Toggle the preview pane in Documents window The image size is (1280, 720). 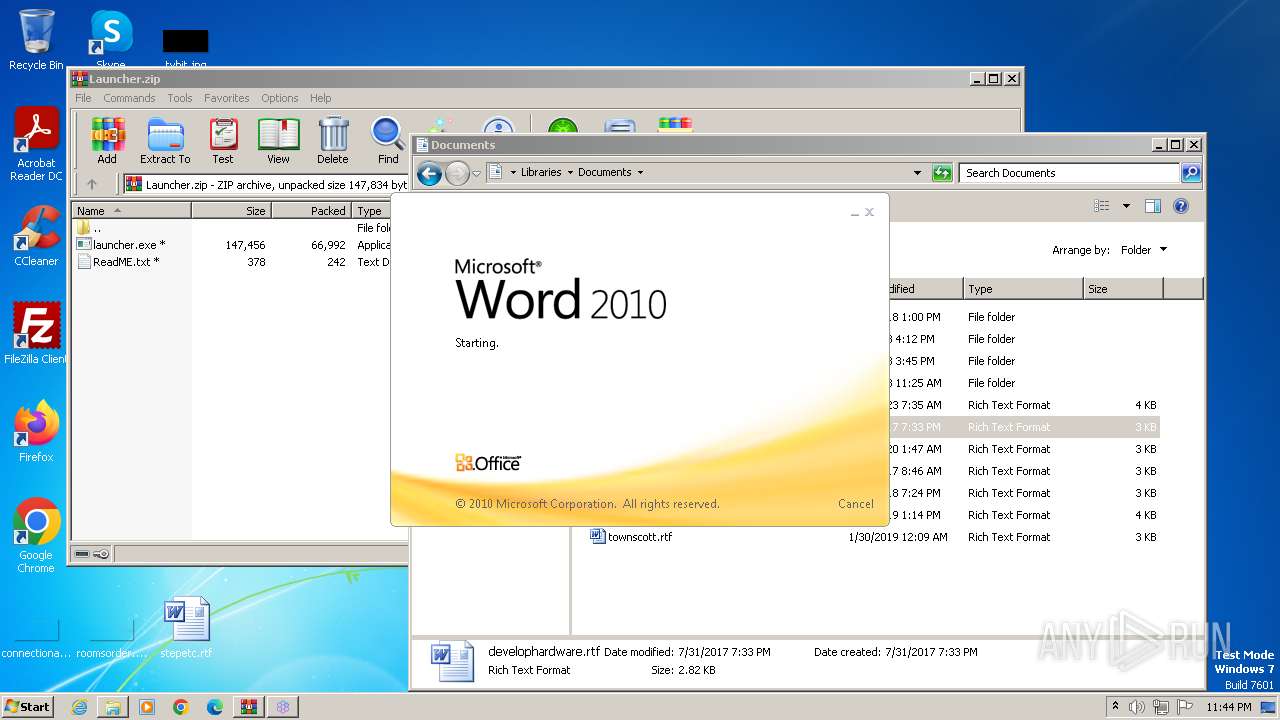pos(1152,206)
